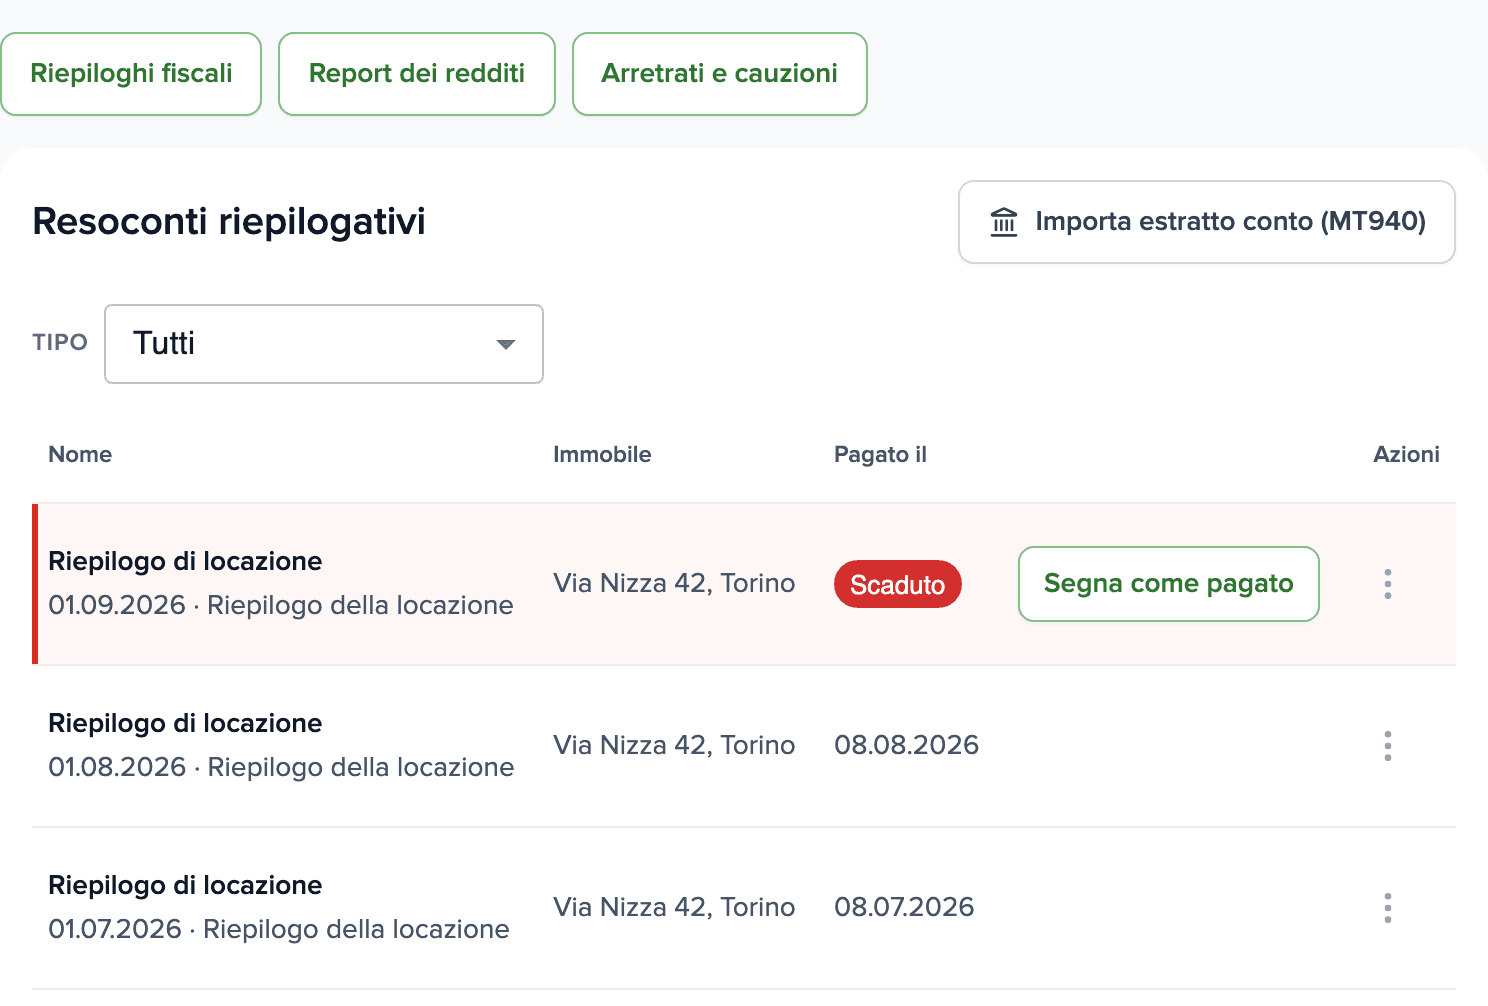Click the paid date 08.07.2026
Viewport: 1488px width, 1006px height.
click(x=904, y=907)
